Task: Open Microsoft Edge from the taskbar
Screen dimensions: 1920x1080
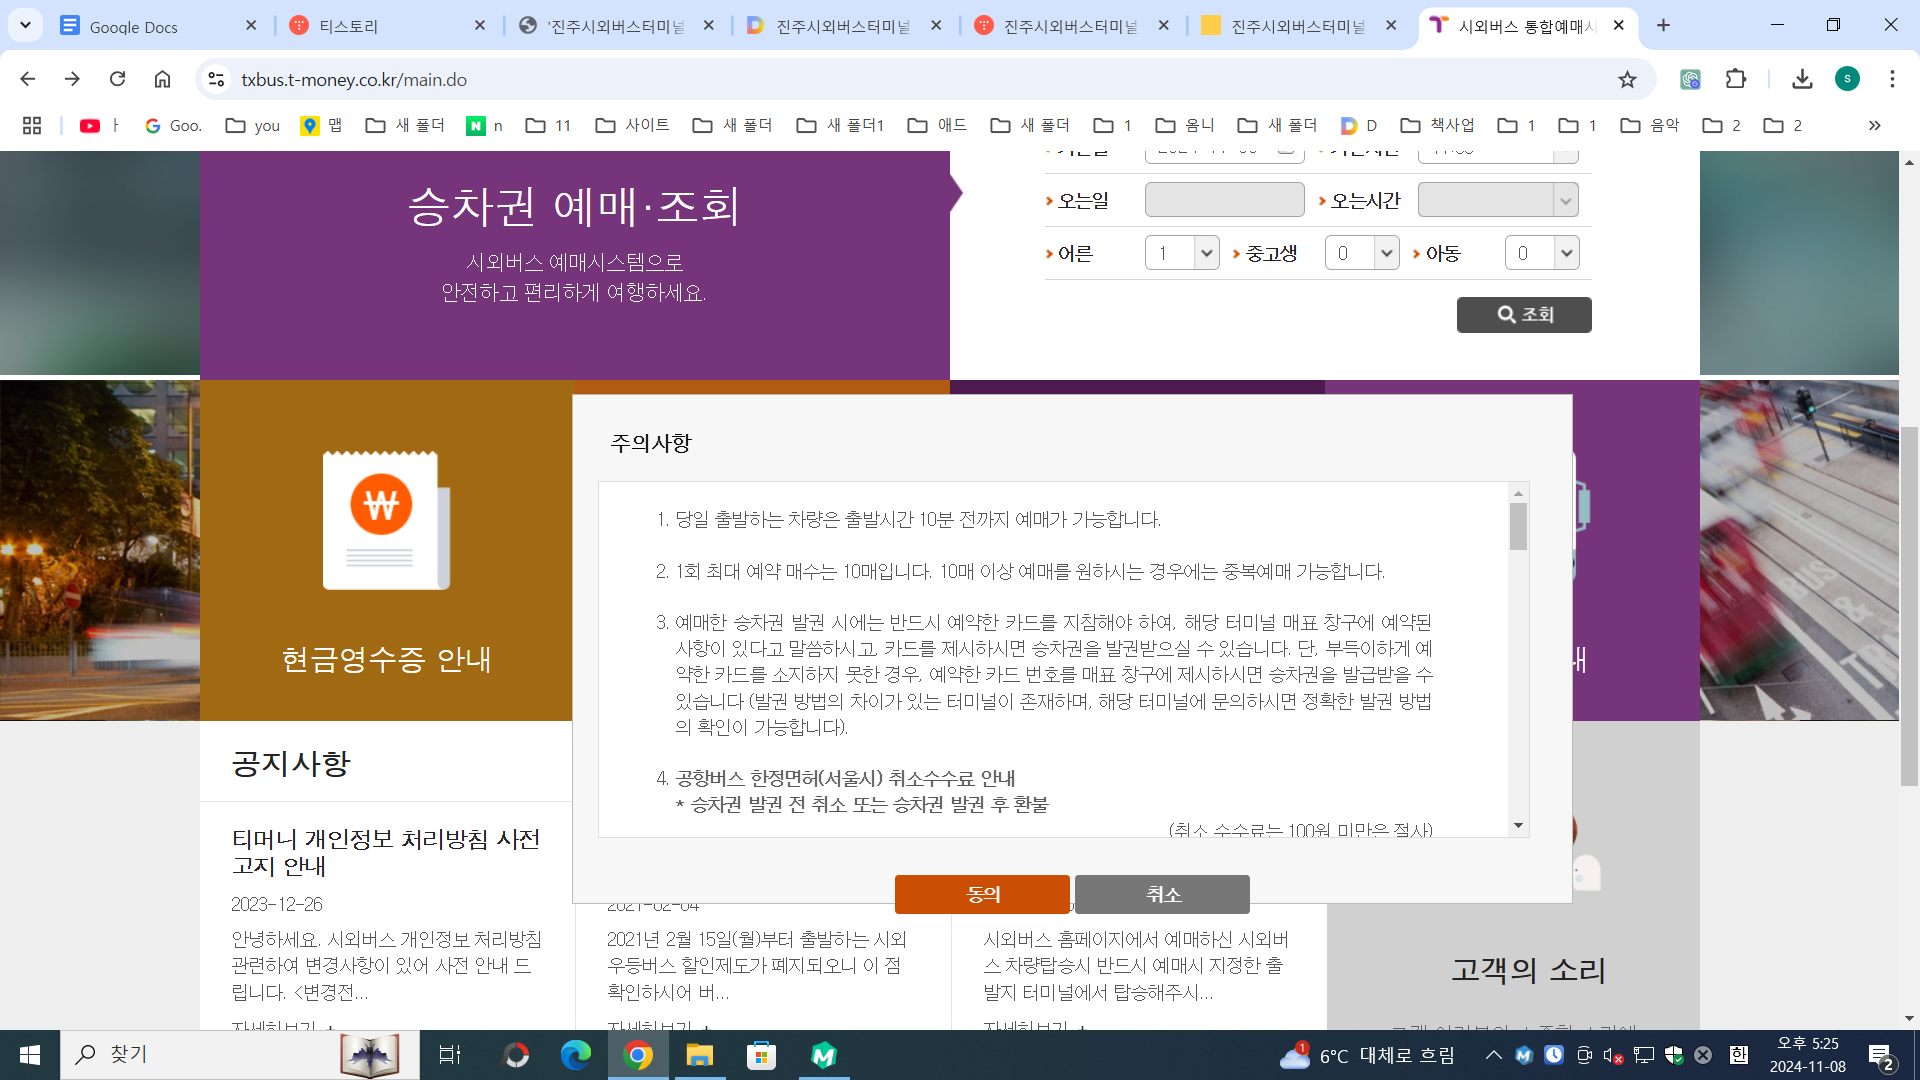Action: 576,1055
